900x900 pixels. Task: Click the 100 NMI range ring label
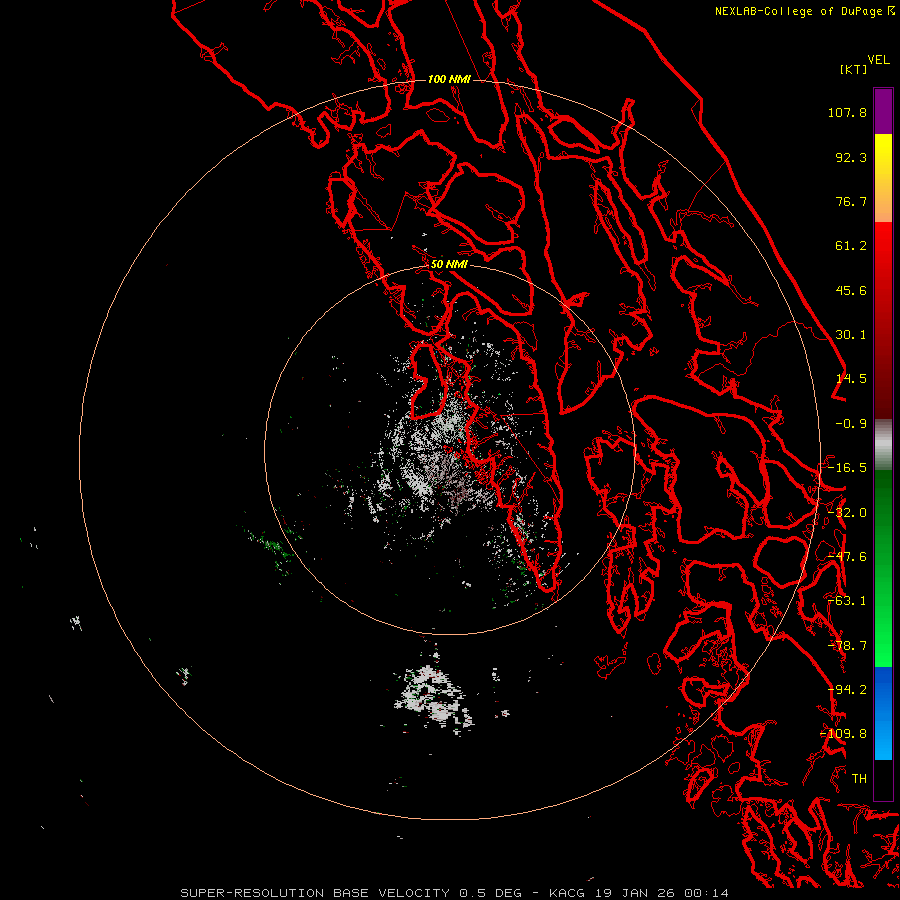coord(449,79)
